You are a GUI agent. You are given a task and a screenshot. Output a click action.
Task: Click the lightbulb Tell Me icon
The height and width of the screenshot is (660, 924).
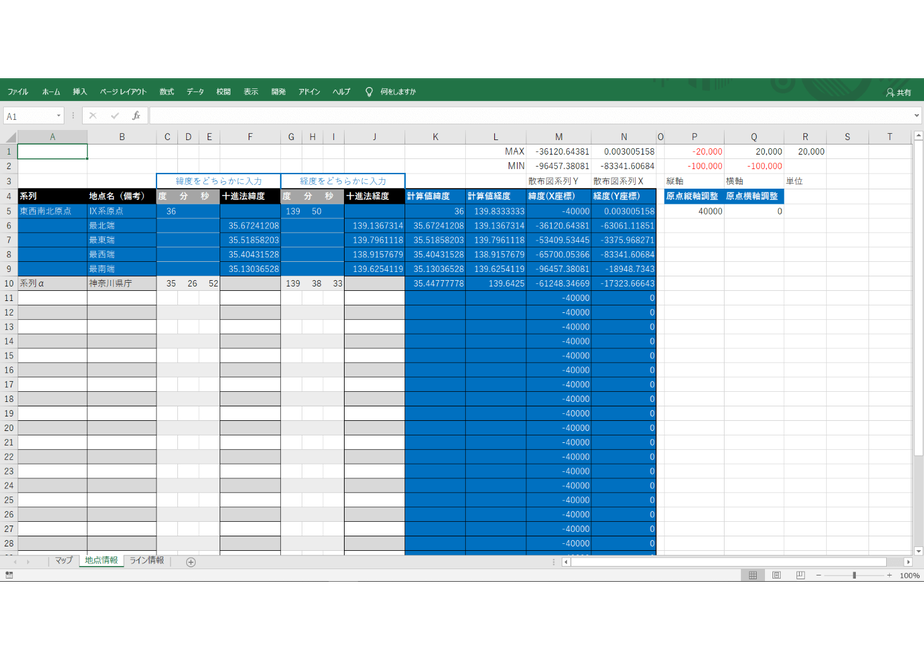pos(369,92)
